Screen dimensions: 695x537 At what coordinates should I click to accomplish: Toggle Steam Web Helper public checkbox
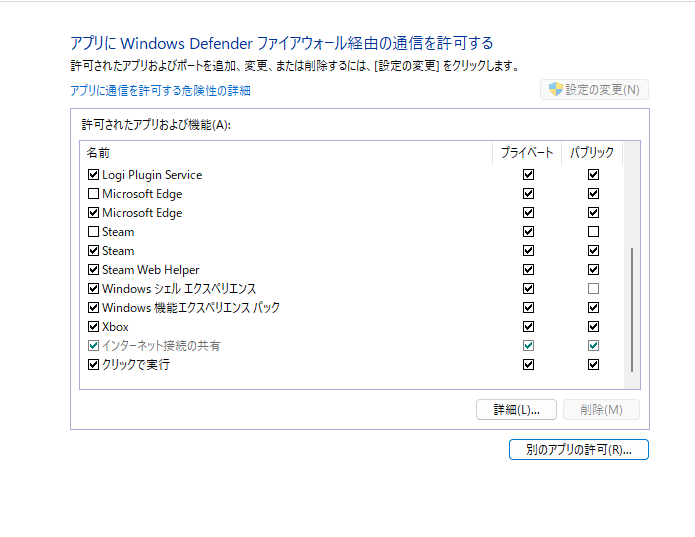coord(593,270)
